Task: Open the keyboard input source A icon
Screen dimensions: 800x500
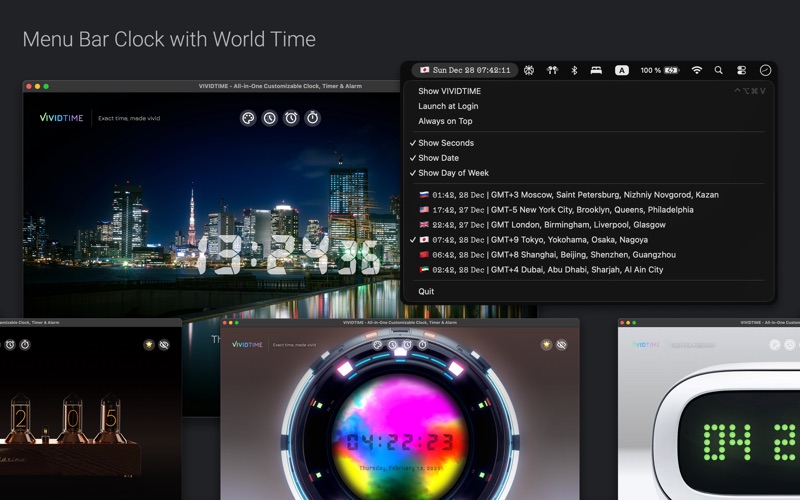Action: [621, 70]
